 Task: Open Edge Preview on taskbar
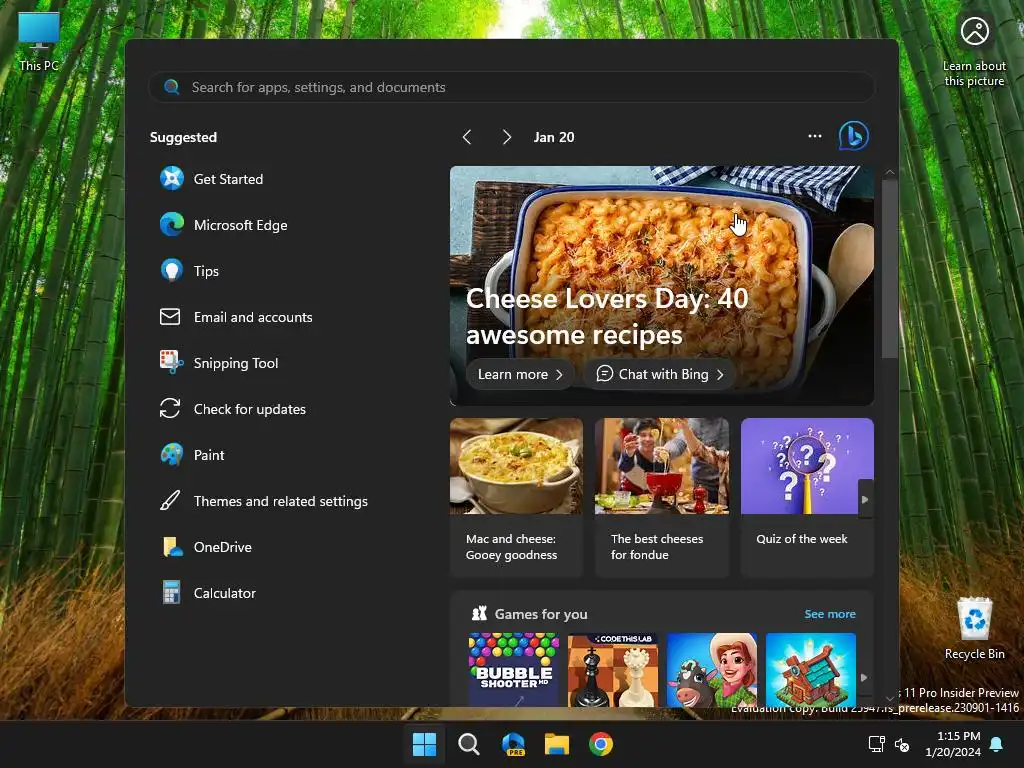tap(513, 744)
